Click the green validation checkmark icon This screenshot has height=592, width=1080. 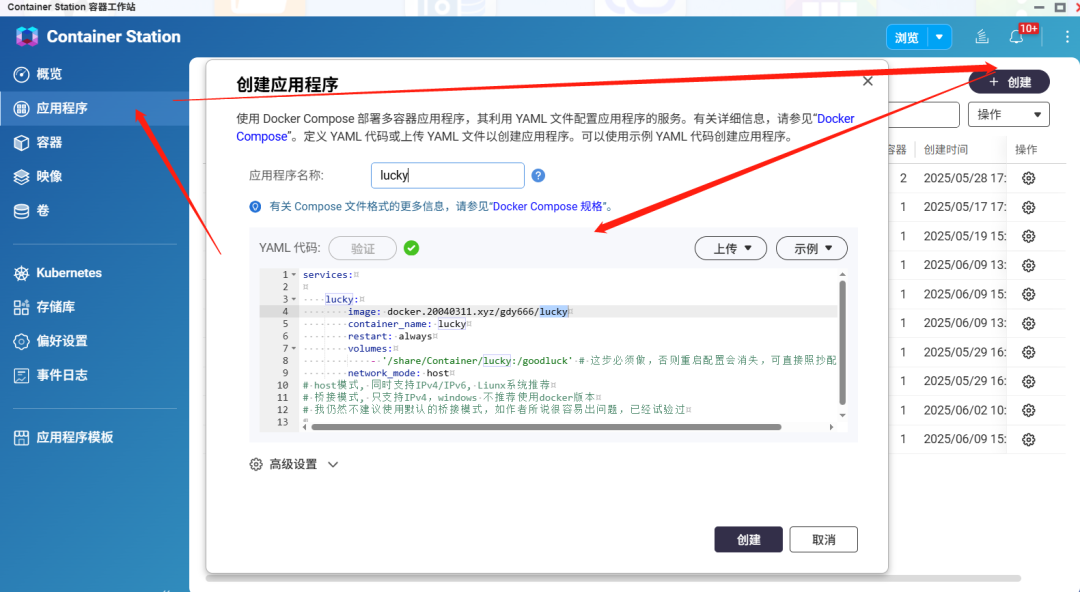point(411,248)
